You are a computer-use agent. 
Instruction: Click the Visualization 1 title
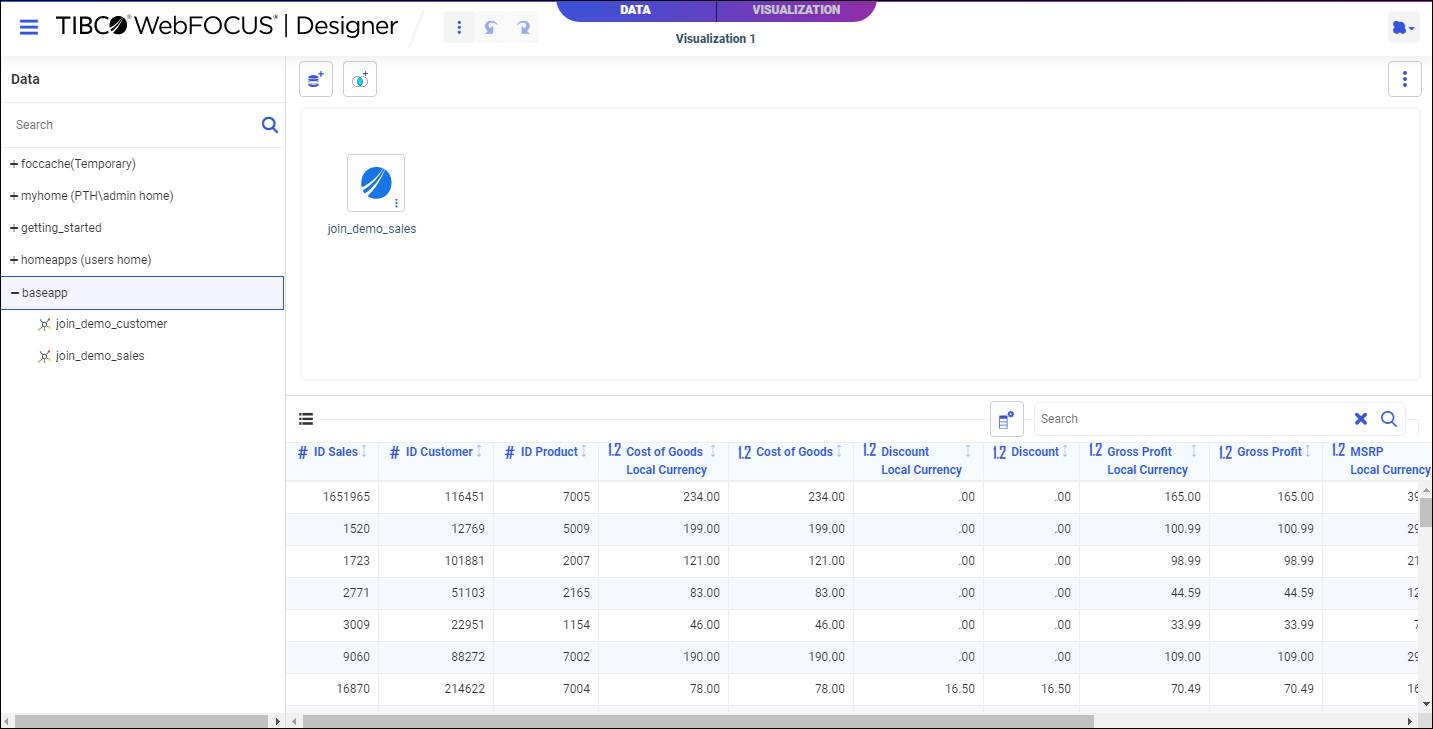(716, 39)
